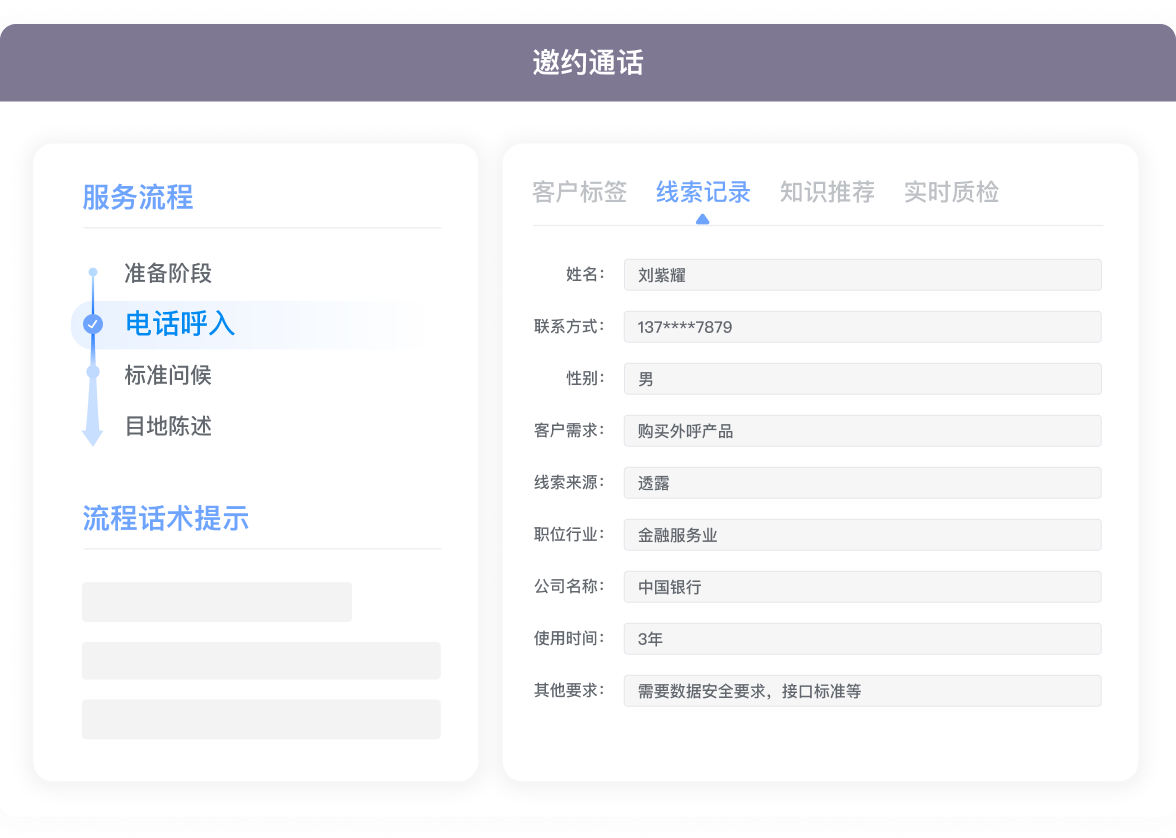1176x838 pixels.
Task: Switch to the 客户标签 tab
Action: (579, 192)
